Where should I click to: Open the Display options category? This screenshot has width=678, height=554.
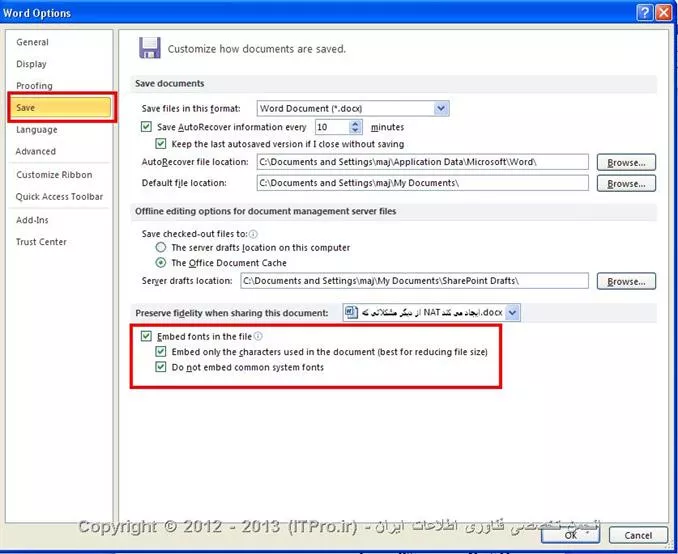tap(31, 64)
